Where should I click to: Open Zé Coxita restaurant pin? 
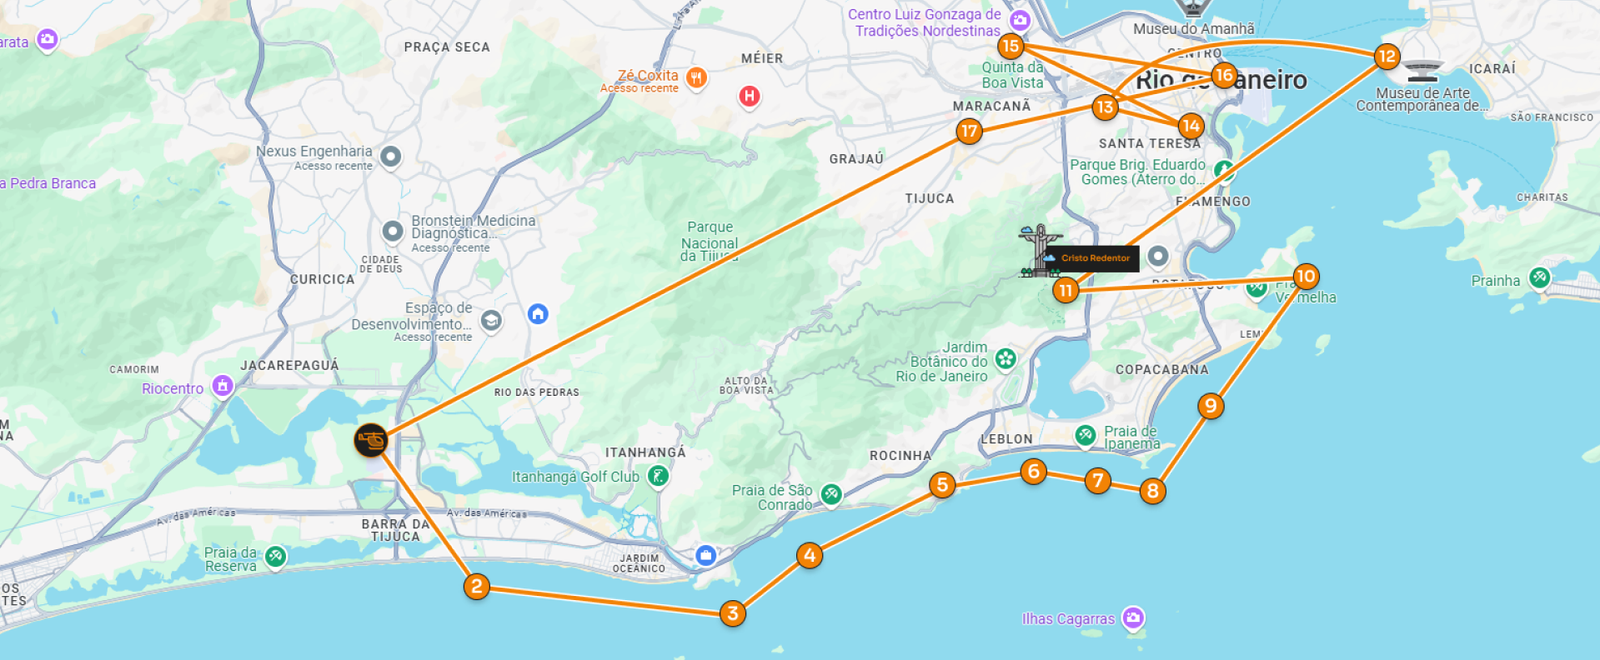(x=697, y=77)
